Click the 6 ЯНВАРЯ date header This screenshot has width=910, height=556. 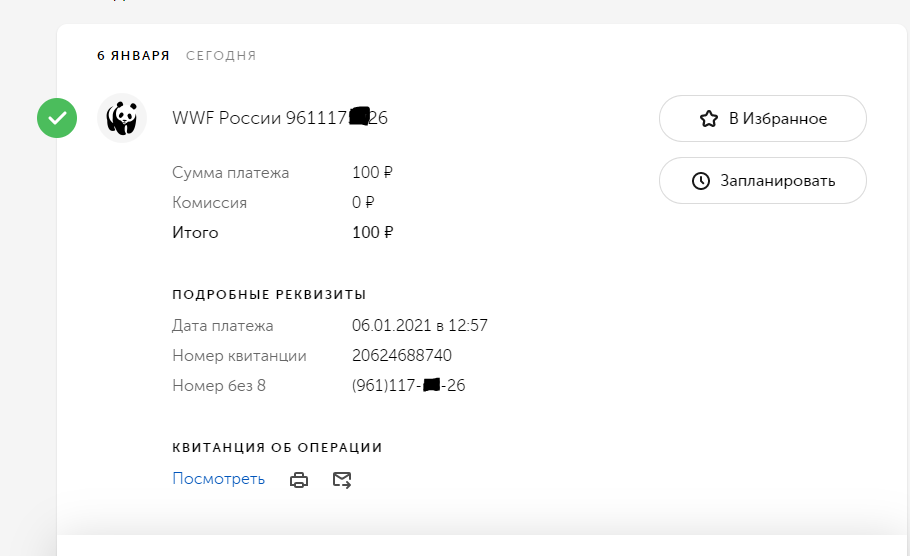coord(133,56)
